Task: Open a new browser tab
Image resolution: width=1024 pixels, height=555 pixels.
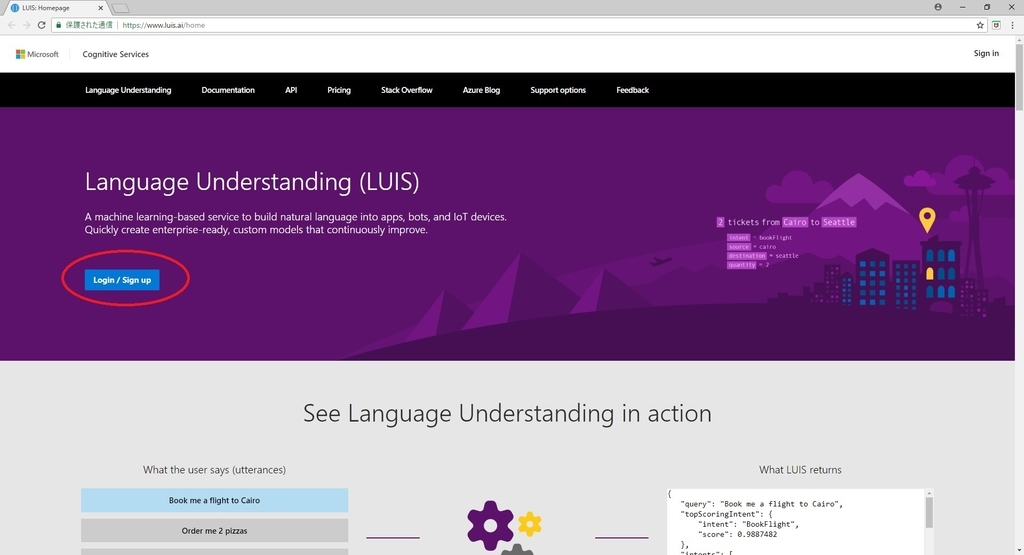Action: (x=121, y=8)
